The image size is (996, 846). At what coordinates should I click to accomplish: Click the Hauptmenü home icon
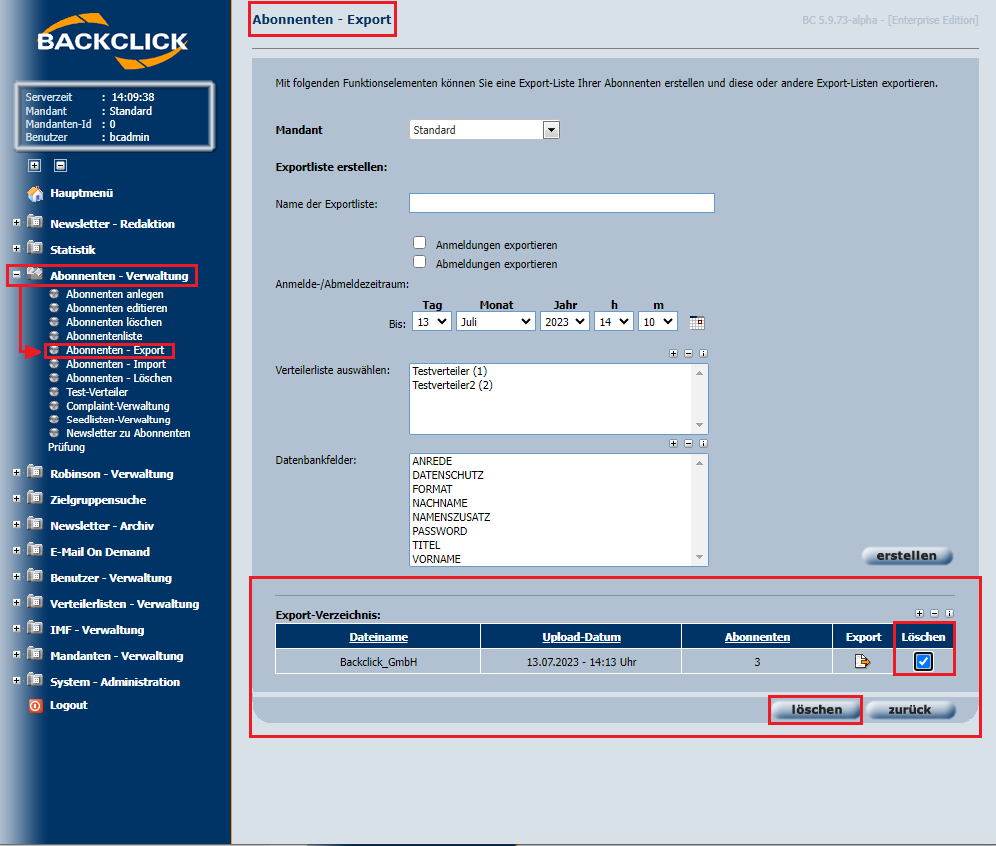(36, 193)
